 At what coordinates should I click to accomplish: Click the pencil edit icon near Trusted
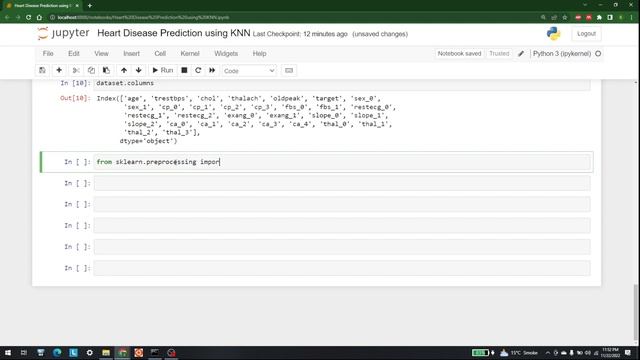tap(521, 53)
